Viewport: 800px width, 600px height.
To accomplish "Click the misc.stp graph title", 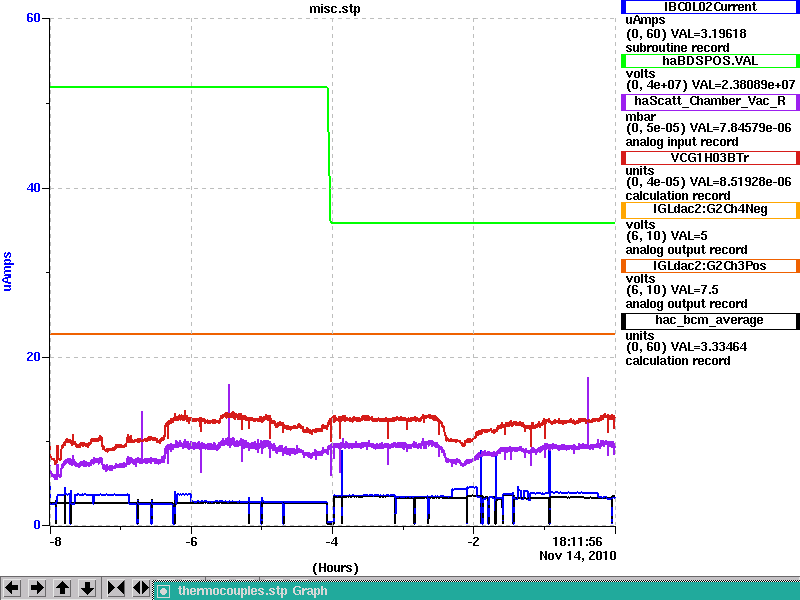I will coord(335,9).
